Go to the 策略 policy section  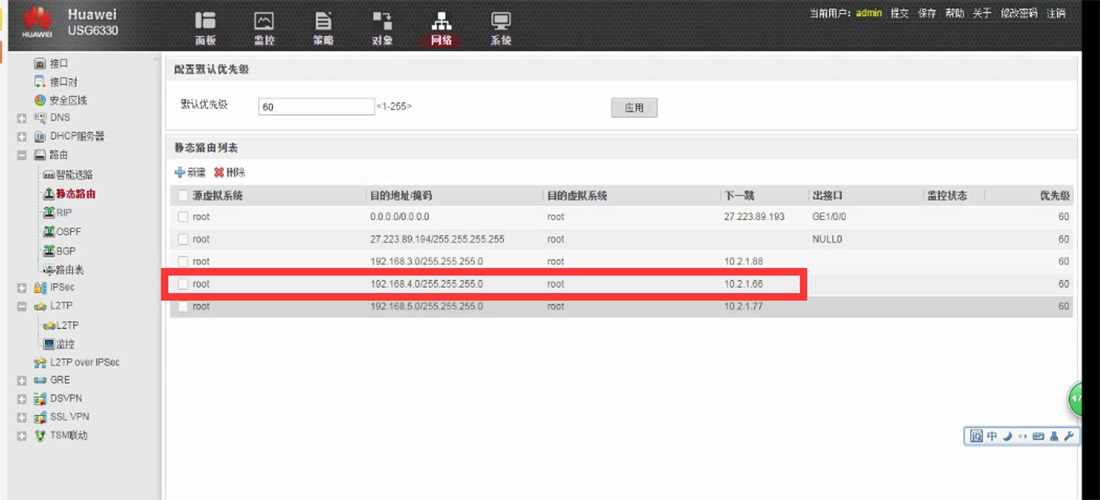coord(323,27)
